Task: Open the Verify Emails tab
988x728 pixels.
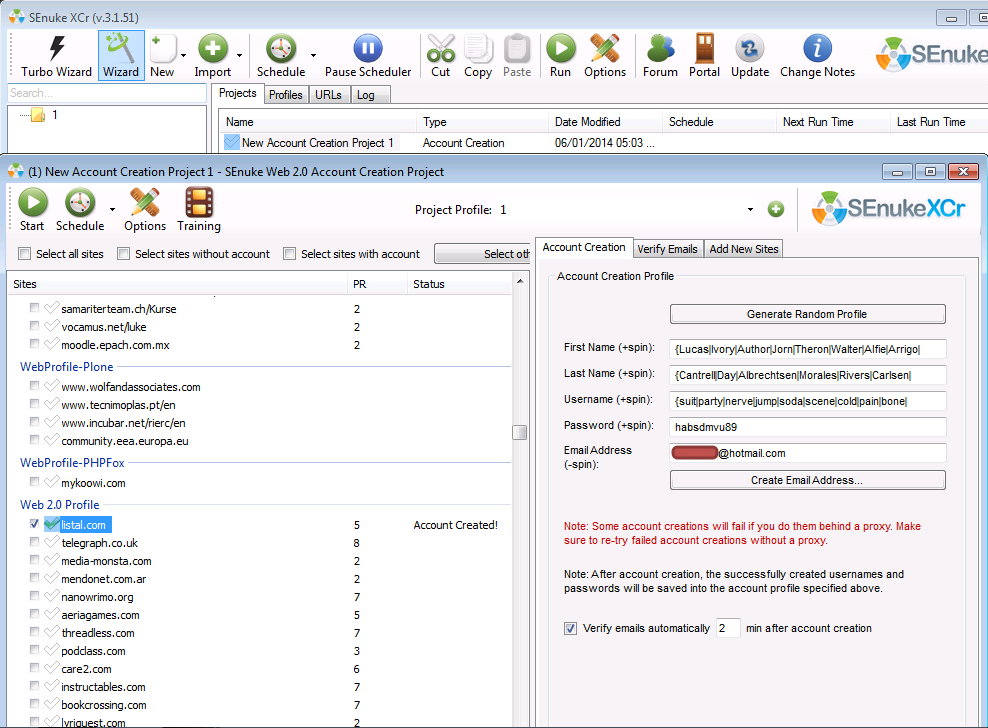Action: (x=667, y=249)
